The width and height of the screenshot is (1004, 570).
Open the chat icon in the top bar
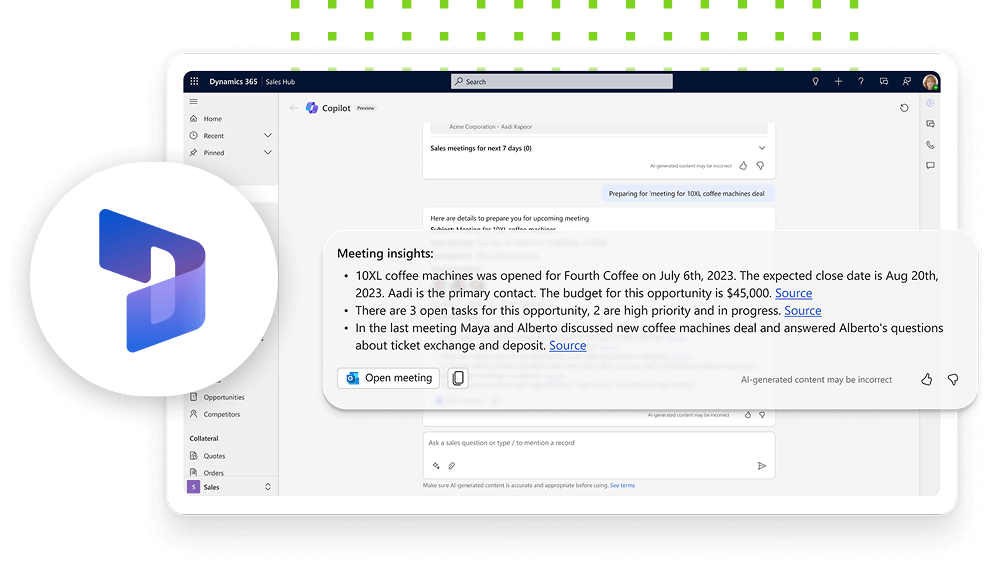884,81
